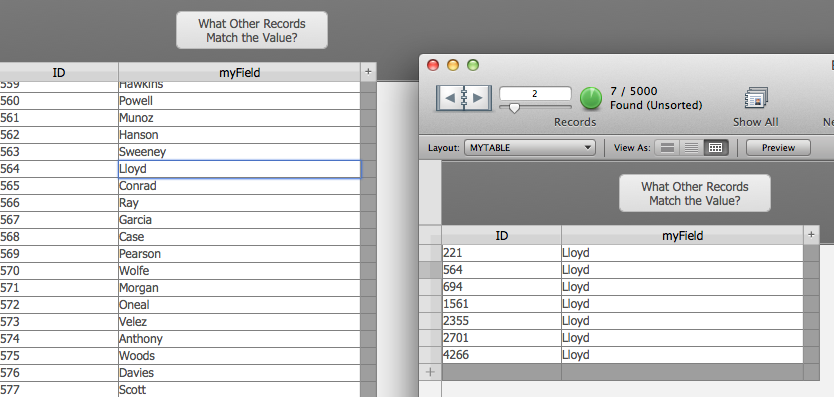
Task: Click ID 575 in back window
Action: (x=59, y=357)
